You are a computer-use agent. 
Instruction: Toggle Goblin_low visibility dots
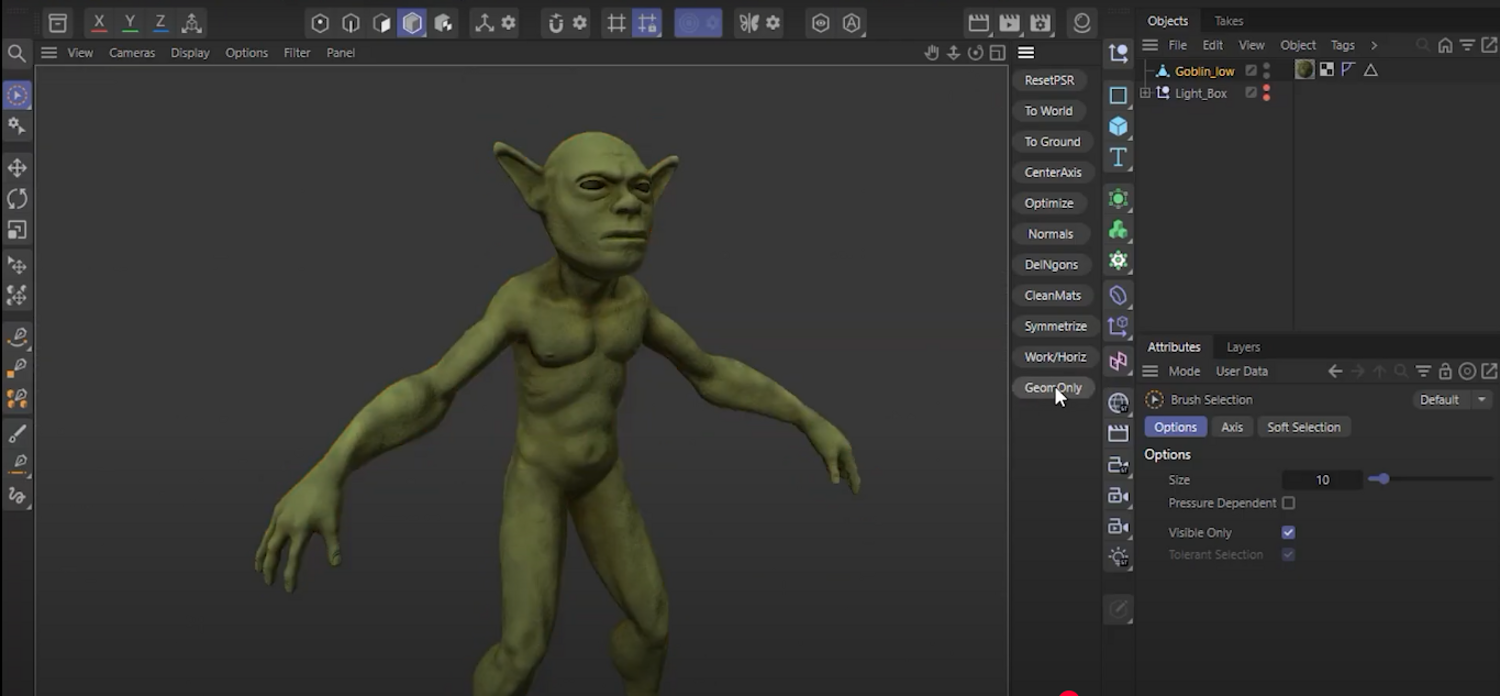point(1266,71)
